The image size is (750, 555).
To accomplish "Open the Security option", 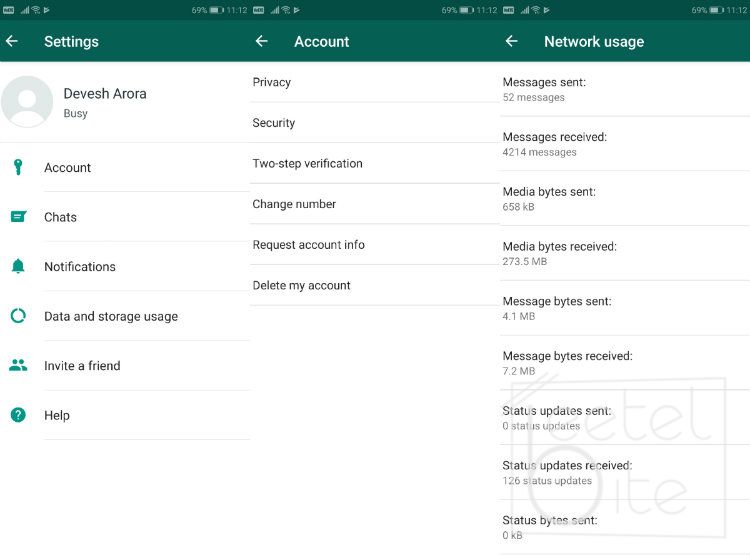I will coord(274,123).
